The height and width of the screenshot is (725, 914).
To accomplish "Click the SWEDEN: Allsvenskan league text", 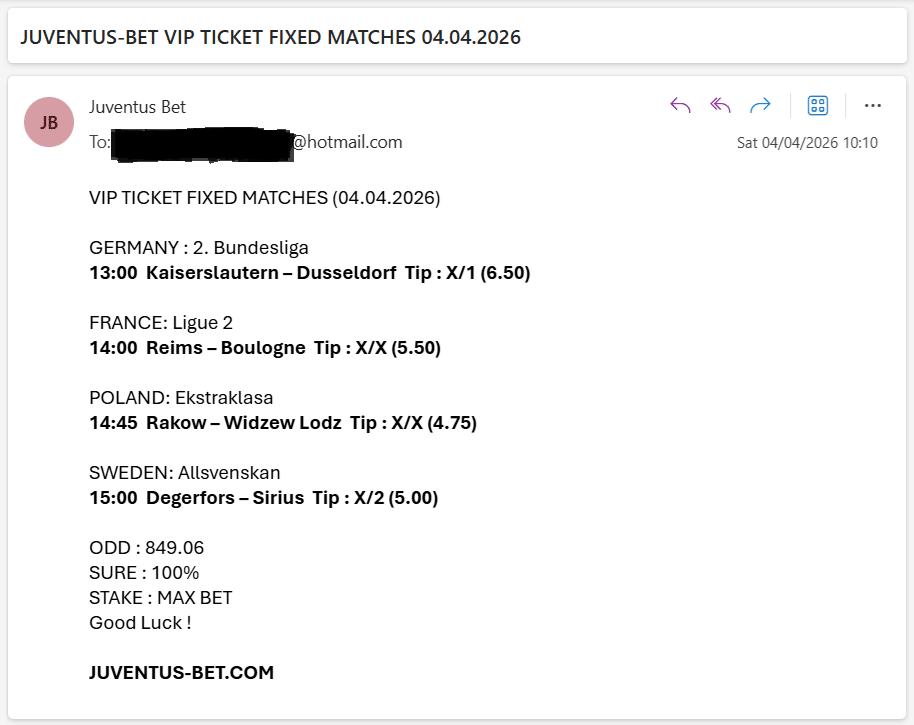I will pos(184,473).
